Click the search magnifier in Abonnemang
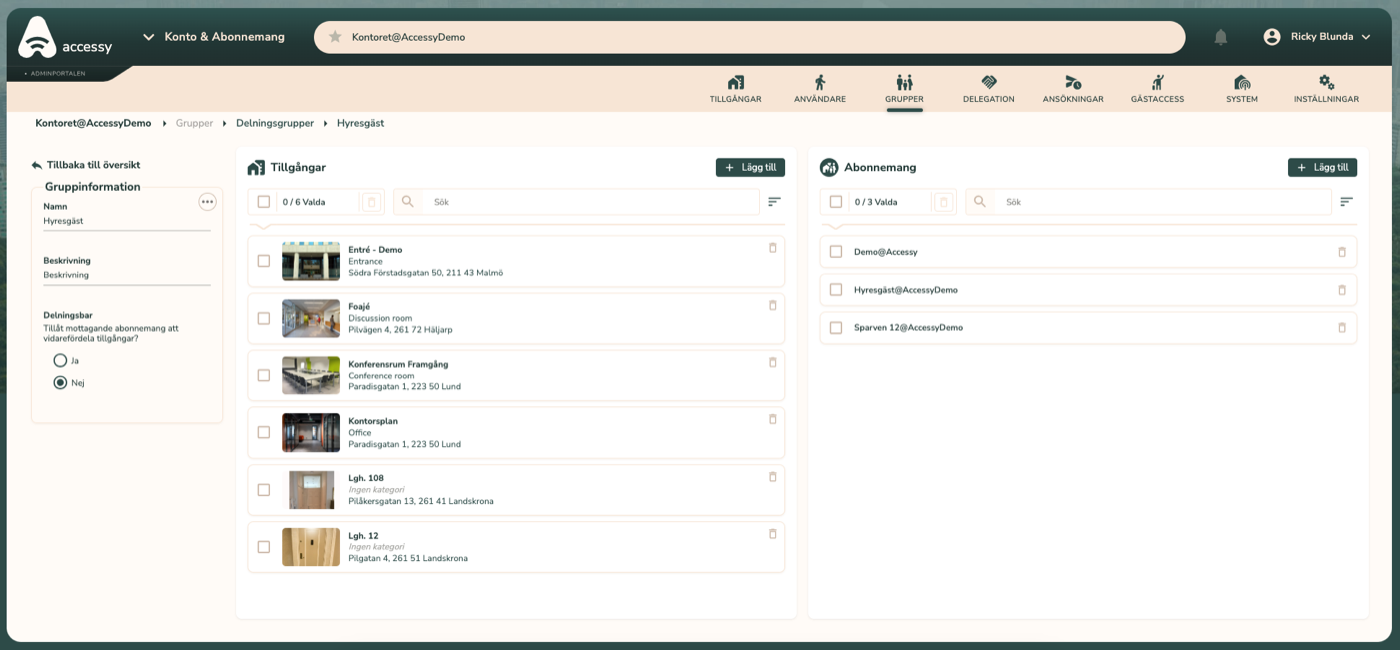This screenshot has height=650, width=1400. (979, 202)
